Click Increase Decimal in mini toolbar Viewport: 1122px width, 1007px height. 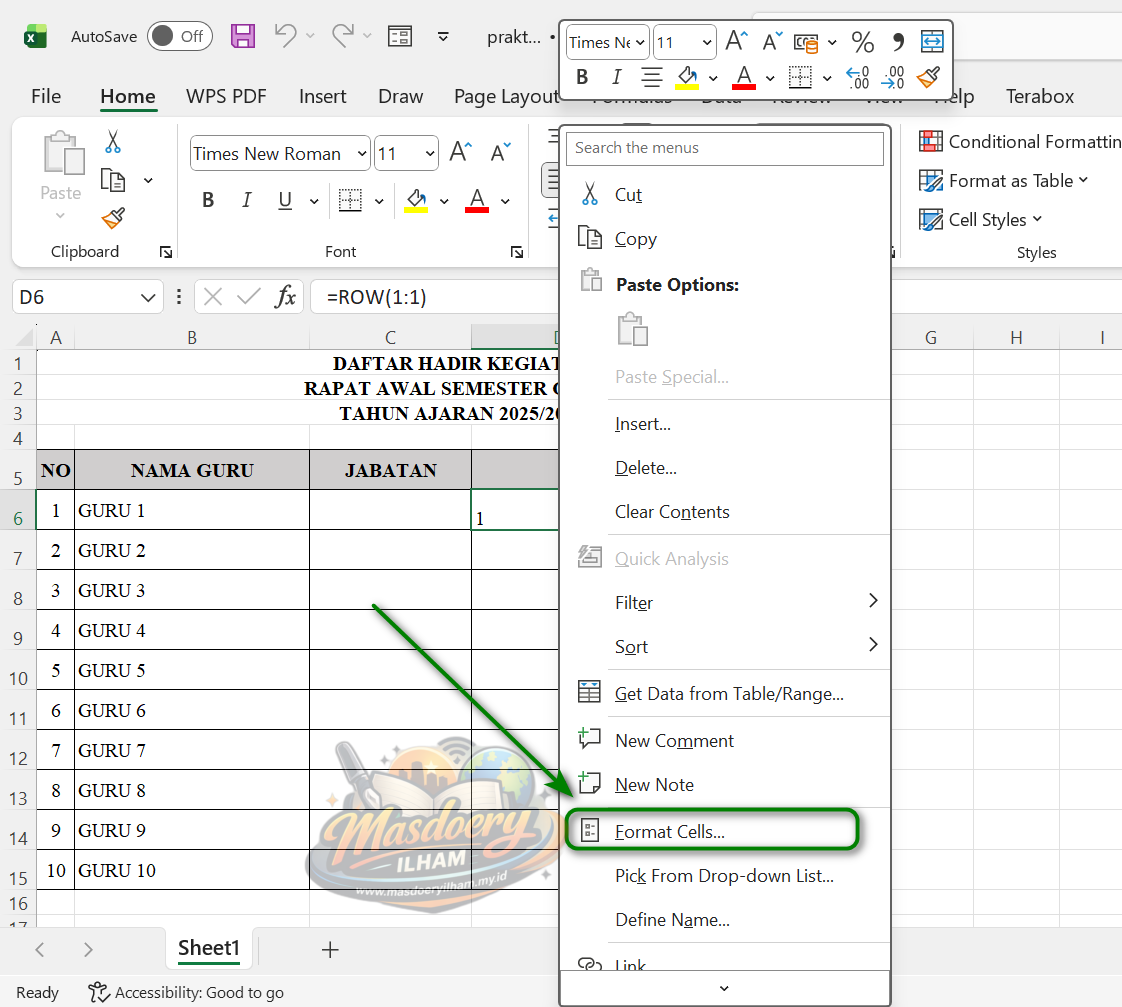(857, 77)
